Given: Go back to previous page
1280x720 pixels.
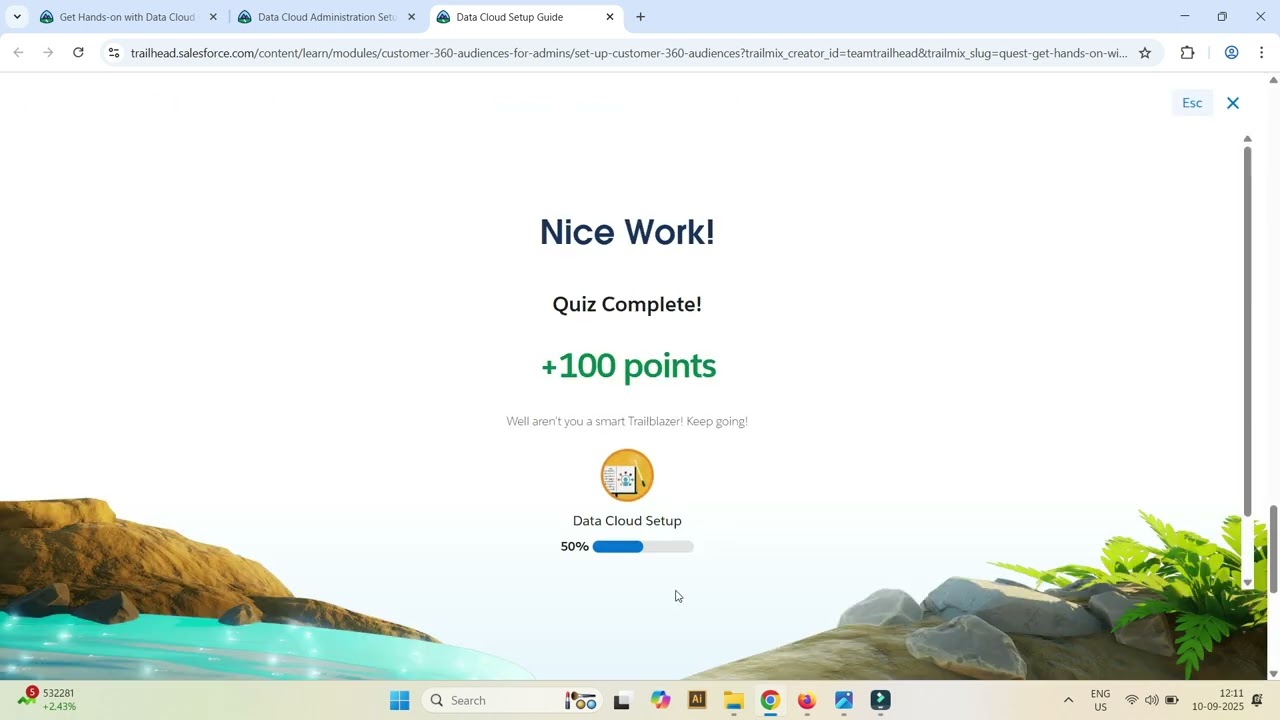Looking at the screenshot, I should tap(18, 53).
